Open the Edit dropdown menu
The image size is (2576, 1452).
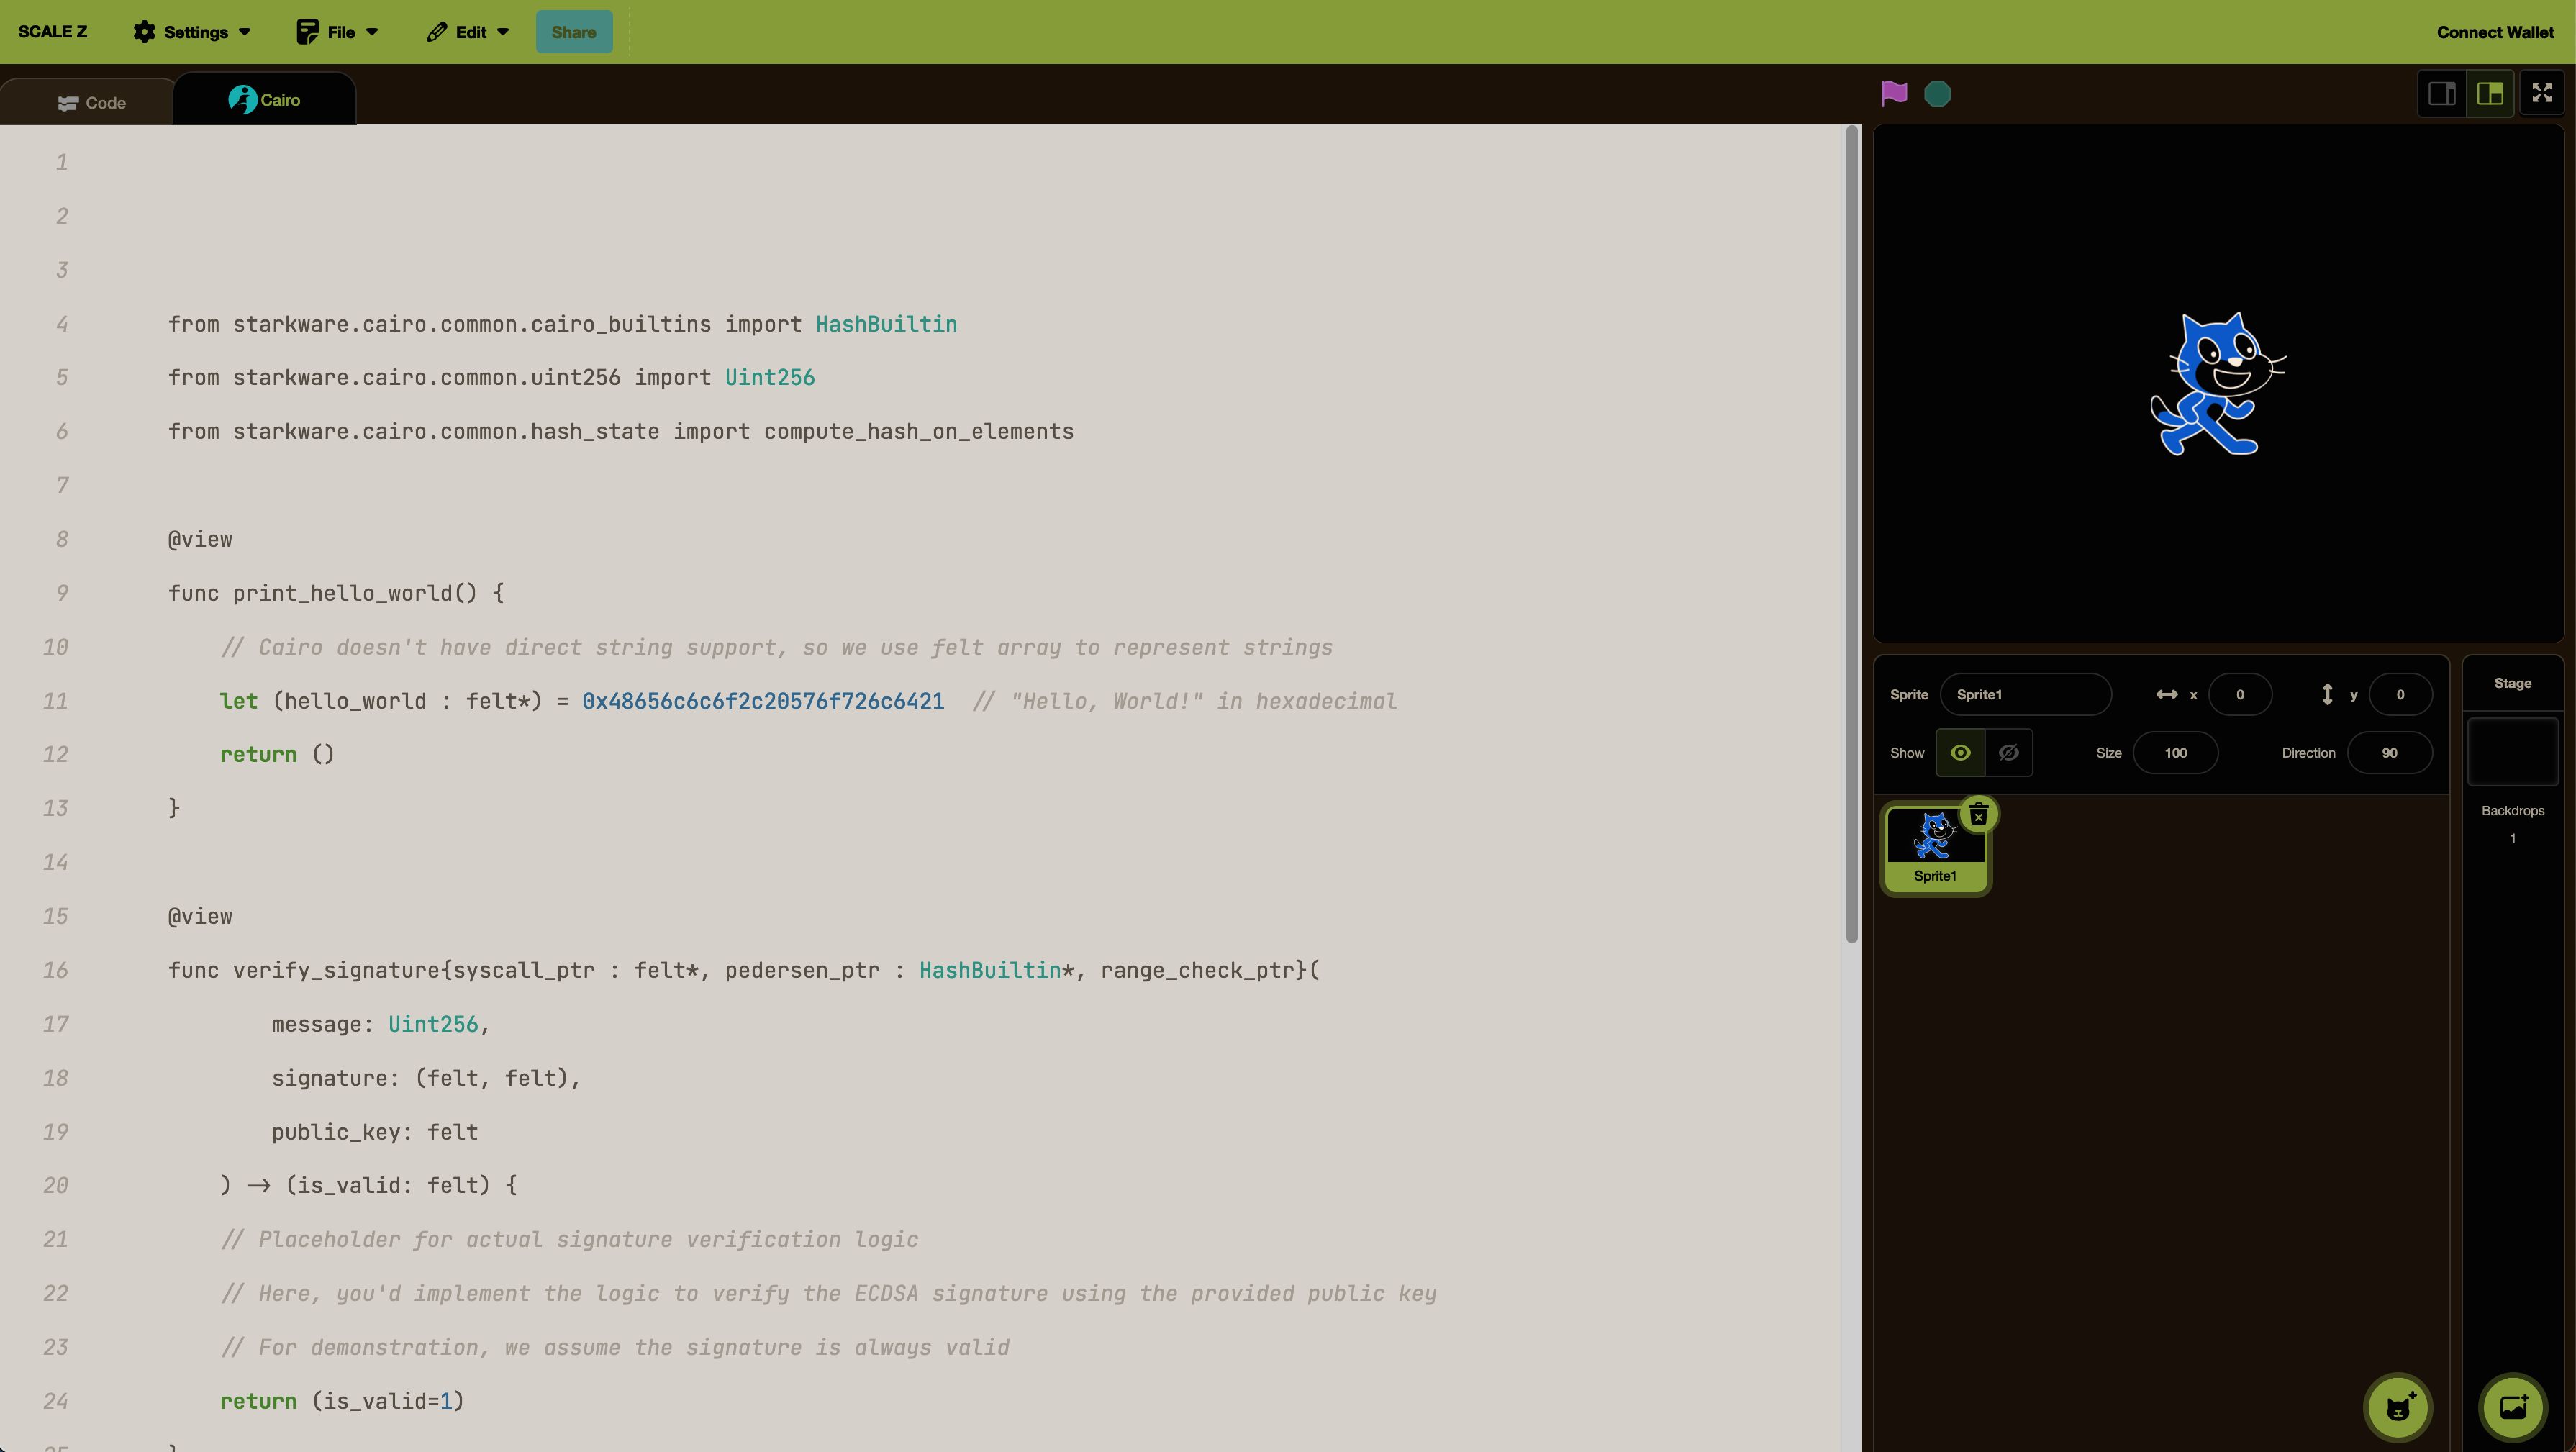[466, 32]
